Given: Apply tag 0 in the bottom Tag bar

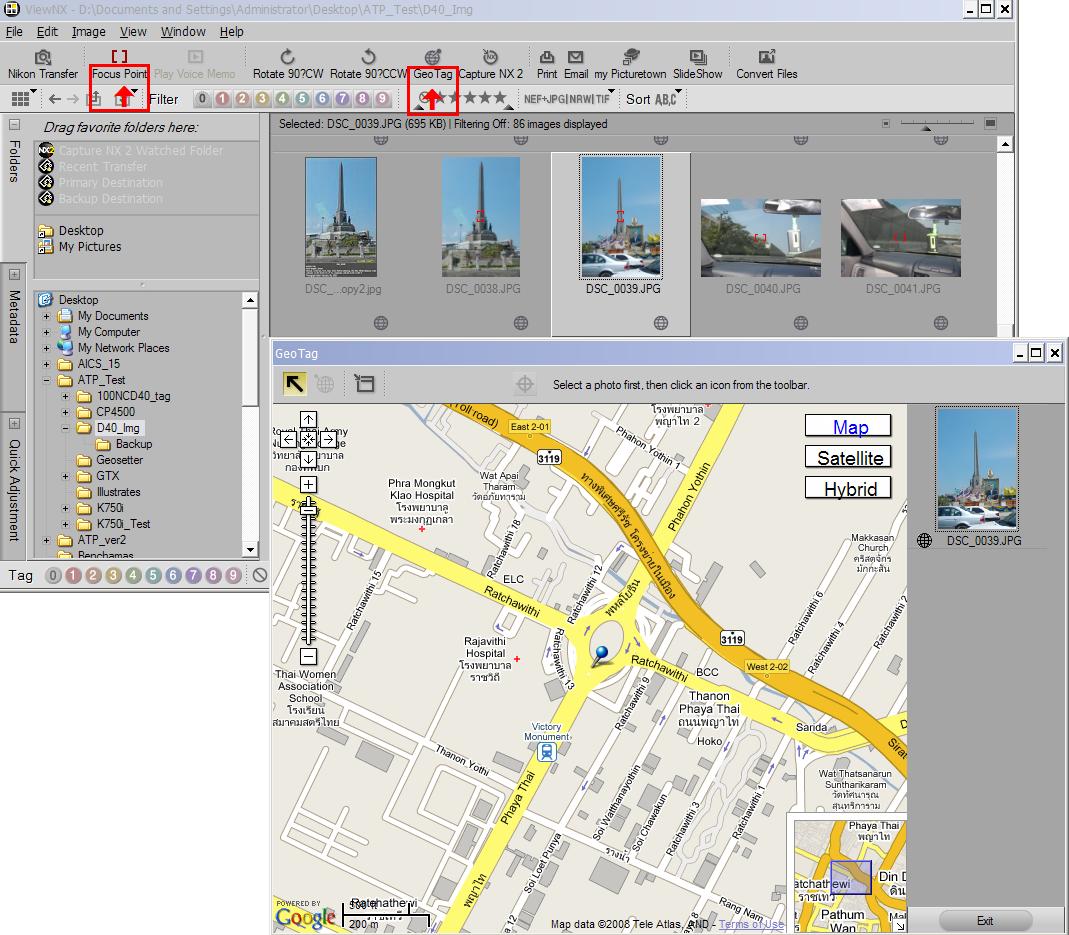Looking at the screenshot, I should pos(53,576).
